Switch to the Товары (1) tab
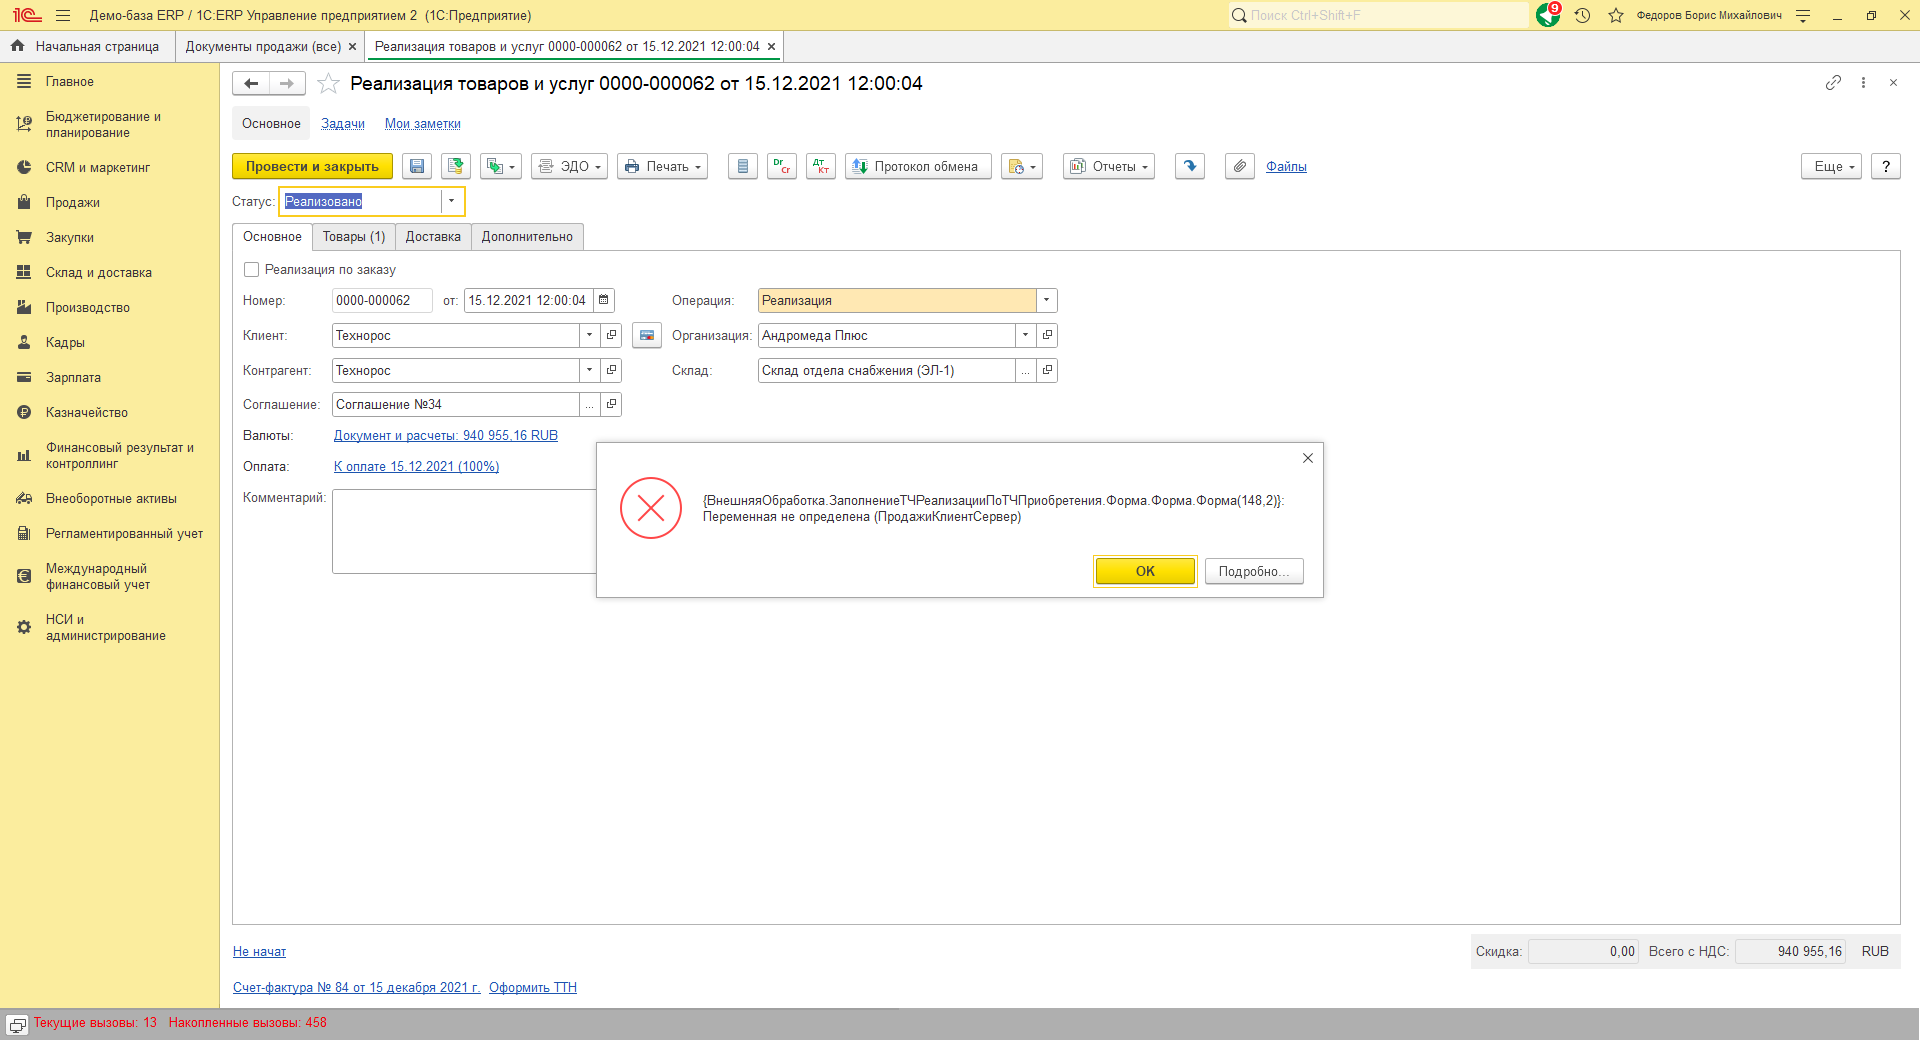 354,236
